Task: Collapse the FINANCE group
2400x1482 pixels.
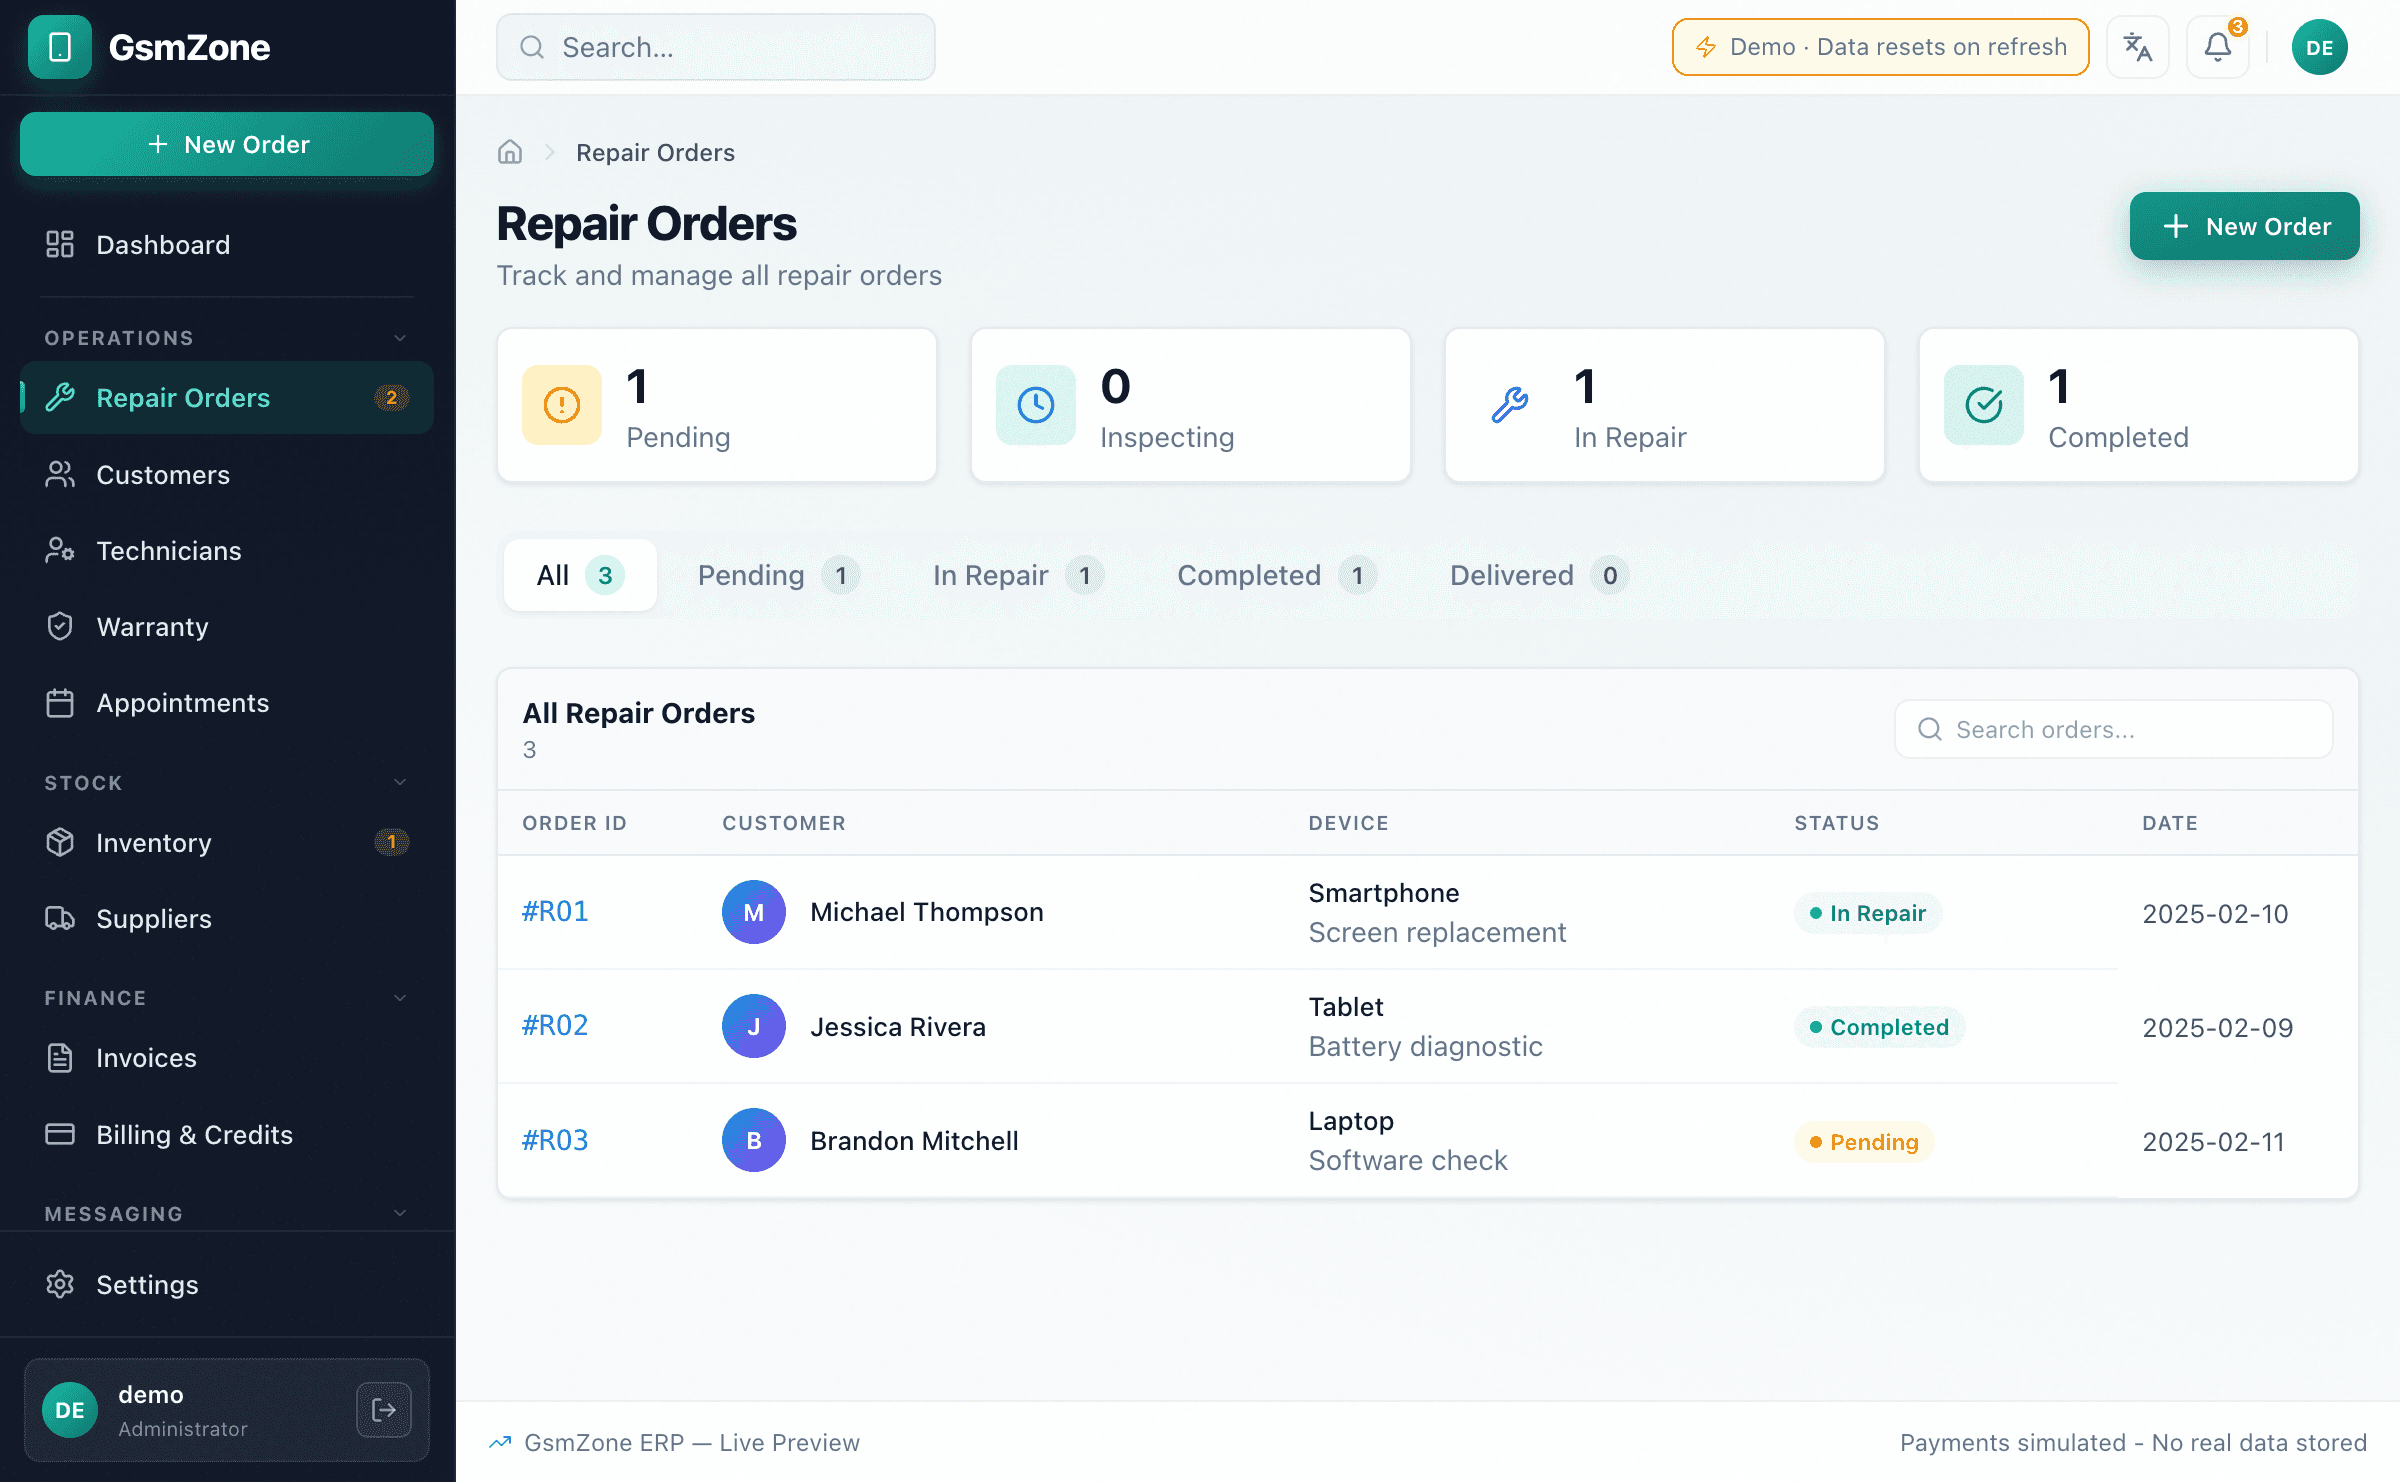Action: (x=399, y=997)
